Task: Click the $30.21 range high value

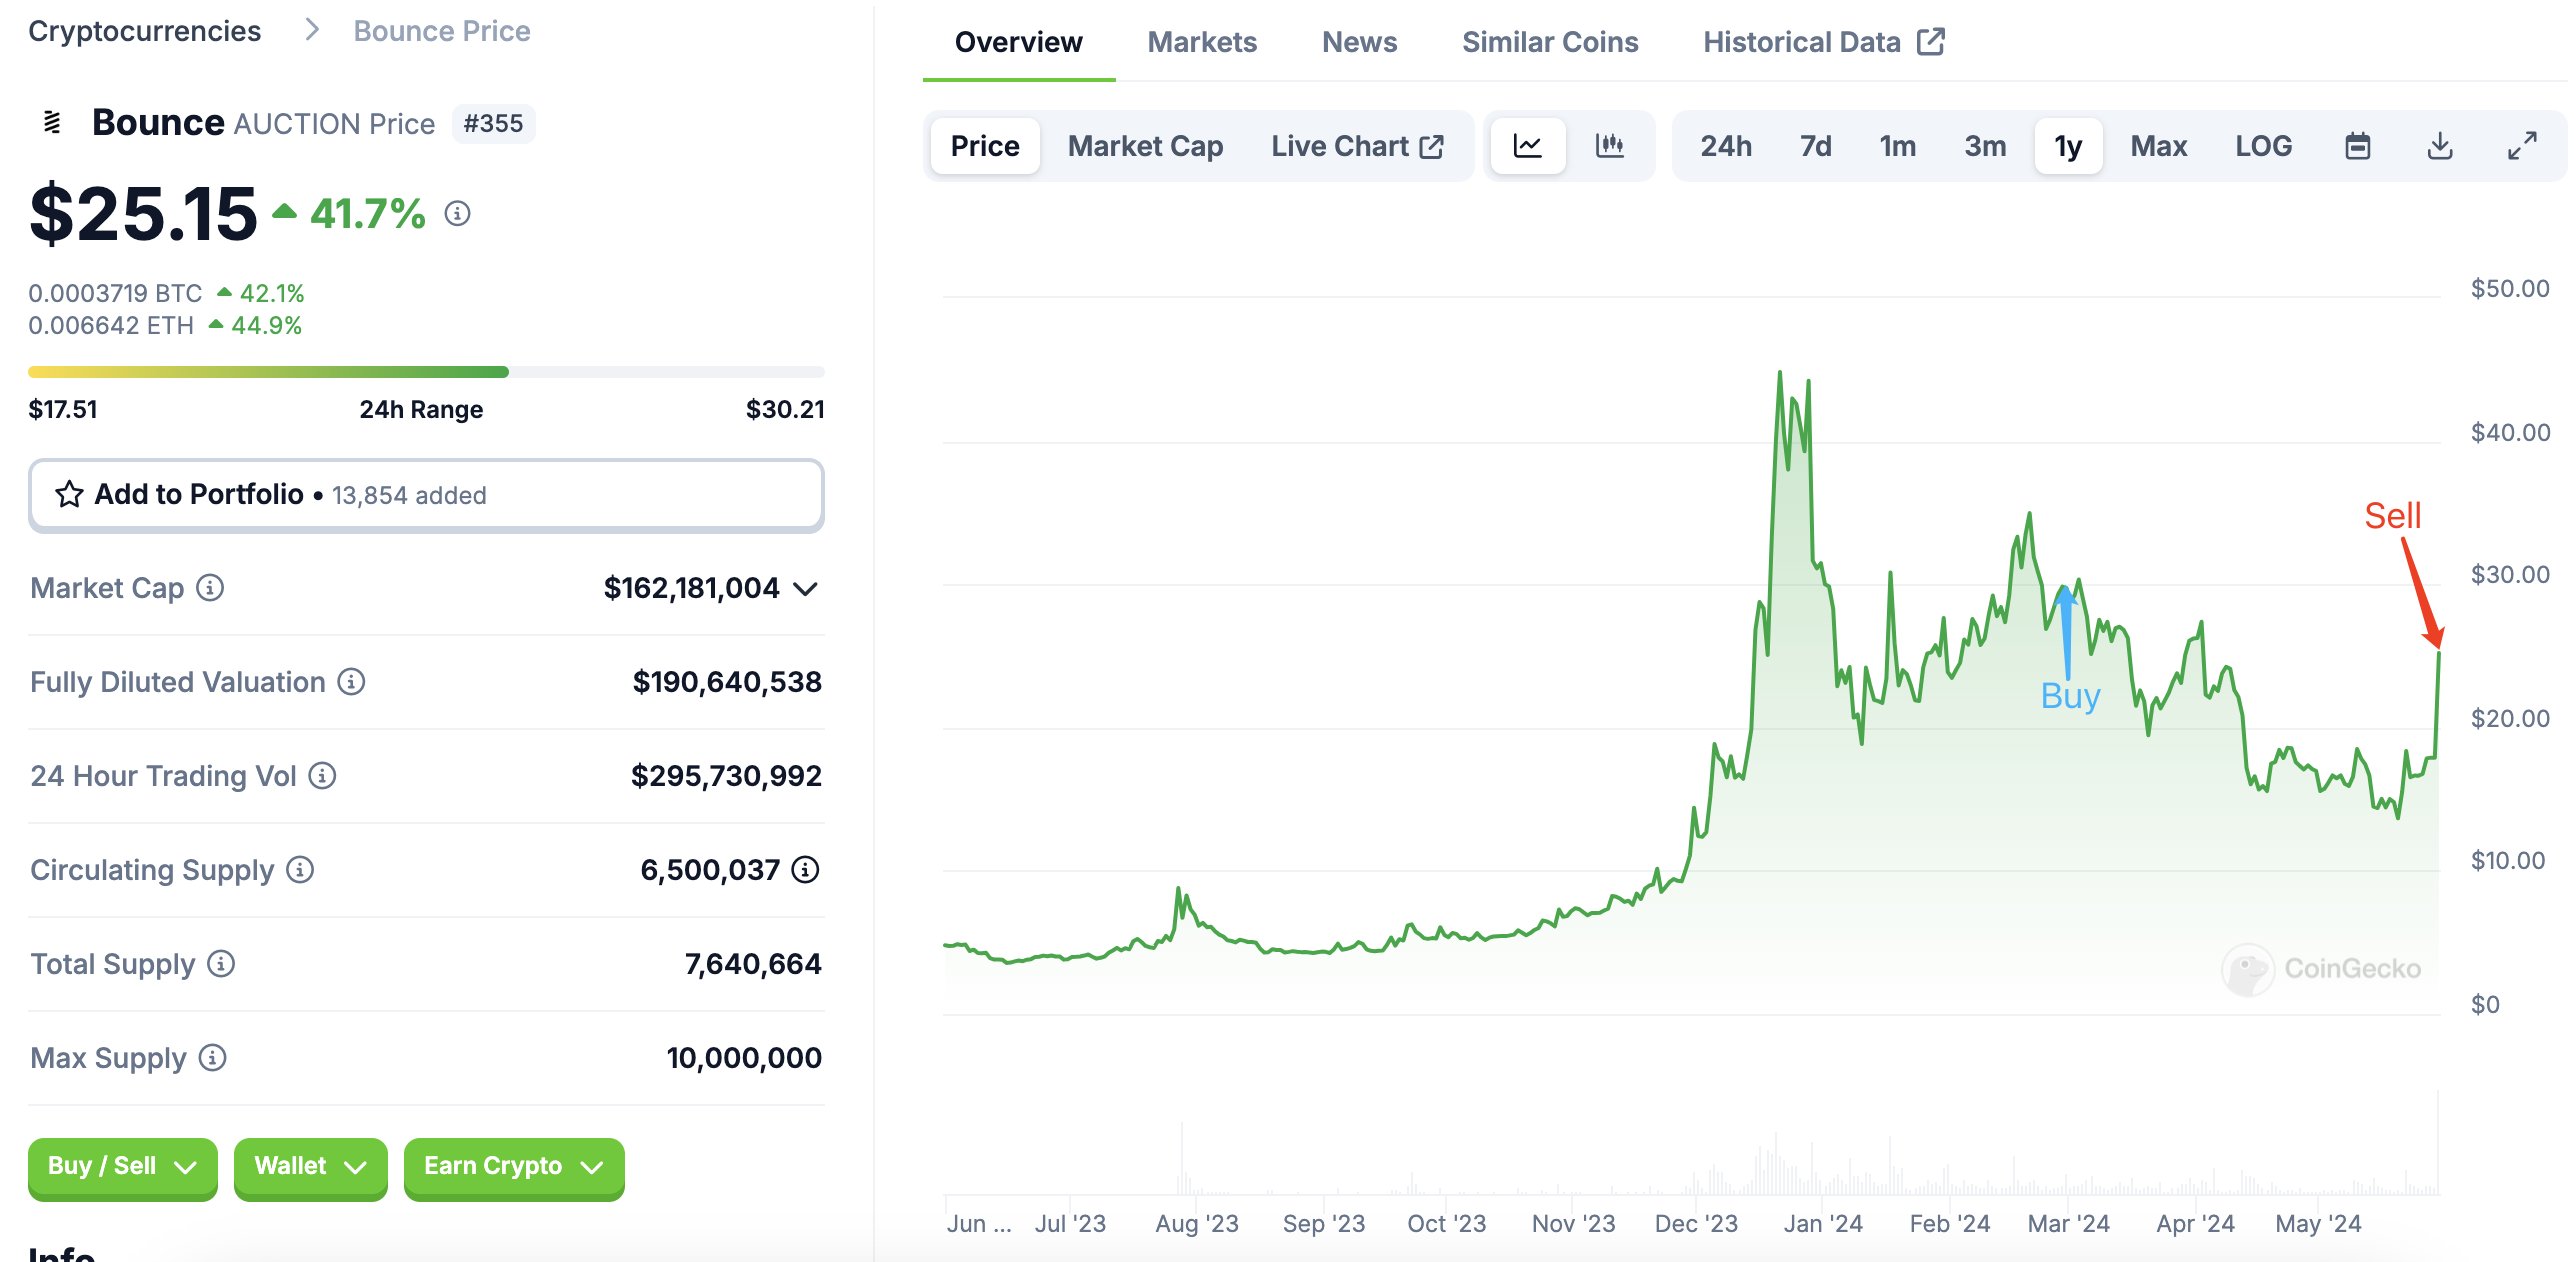Action: tap(785, 409)
